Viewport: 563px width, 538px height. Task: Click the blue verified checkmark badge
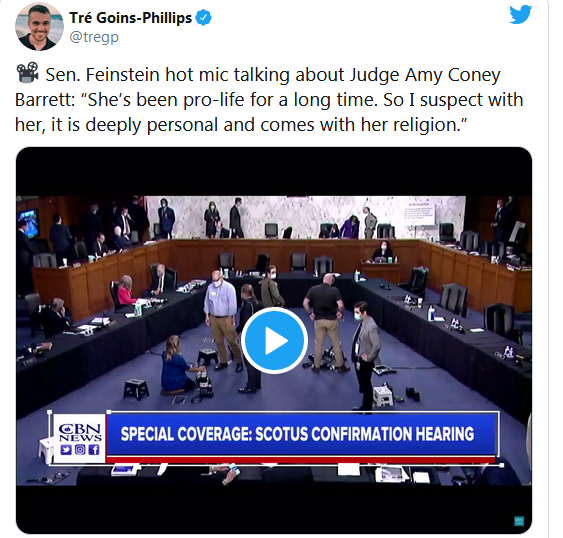click(203, 18)
